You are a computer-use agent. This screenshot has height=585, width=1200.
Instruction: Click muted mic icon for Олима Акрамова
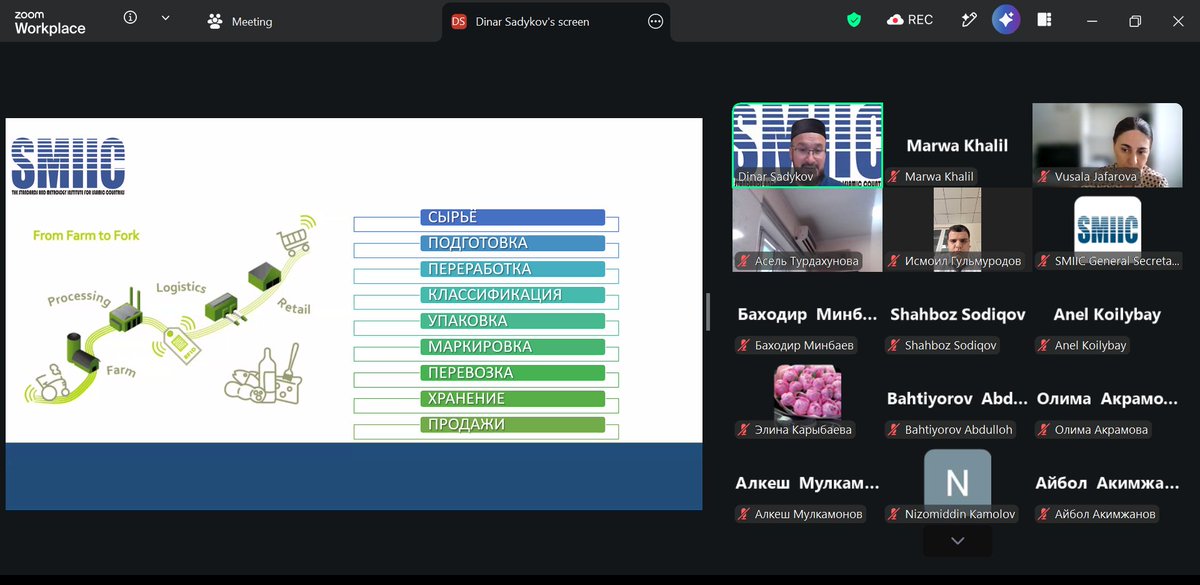[x=1044, y=430]
